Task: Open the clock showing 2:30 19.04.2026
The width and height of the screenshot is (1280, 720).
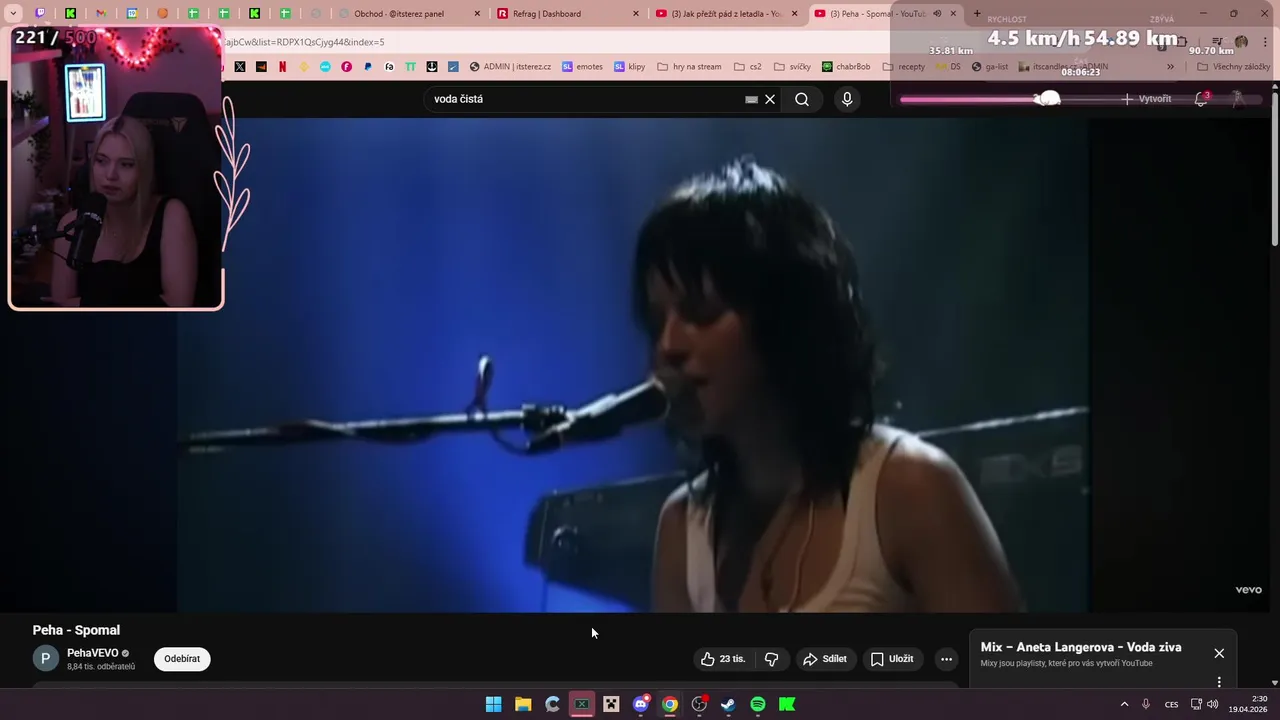Action: click(1248, 704)
